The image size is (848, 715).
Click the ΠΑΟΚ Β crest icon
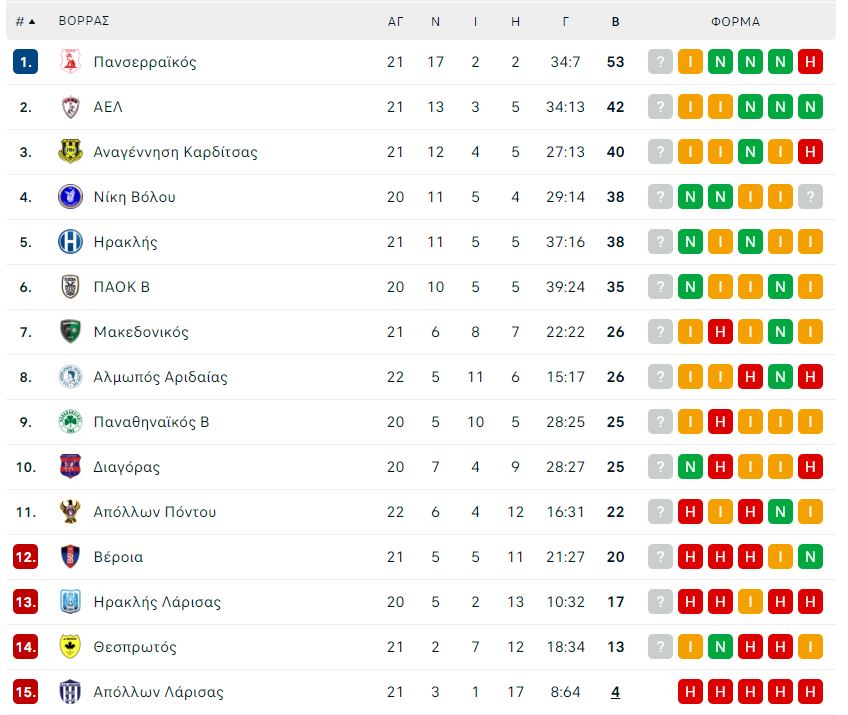pyautogui.click(x=70, y=287)
